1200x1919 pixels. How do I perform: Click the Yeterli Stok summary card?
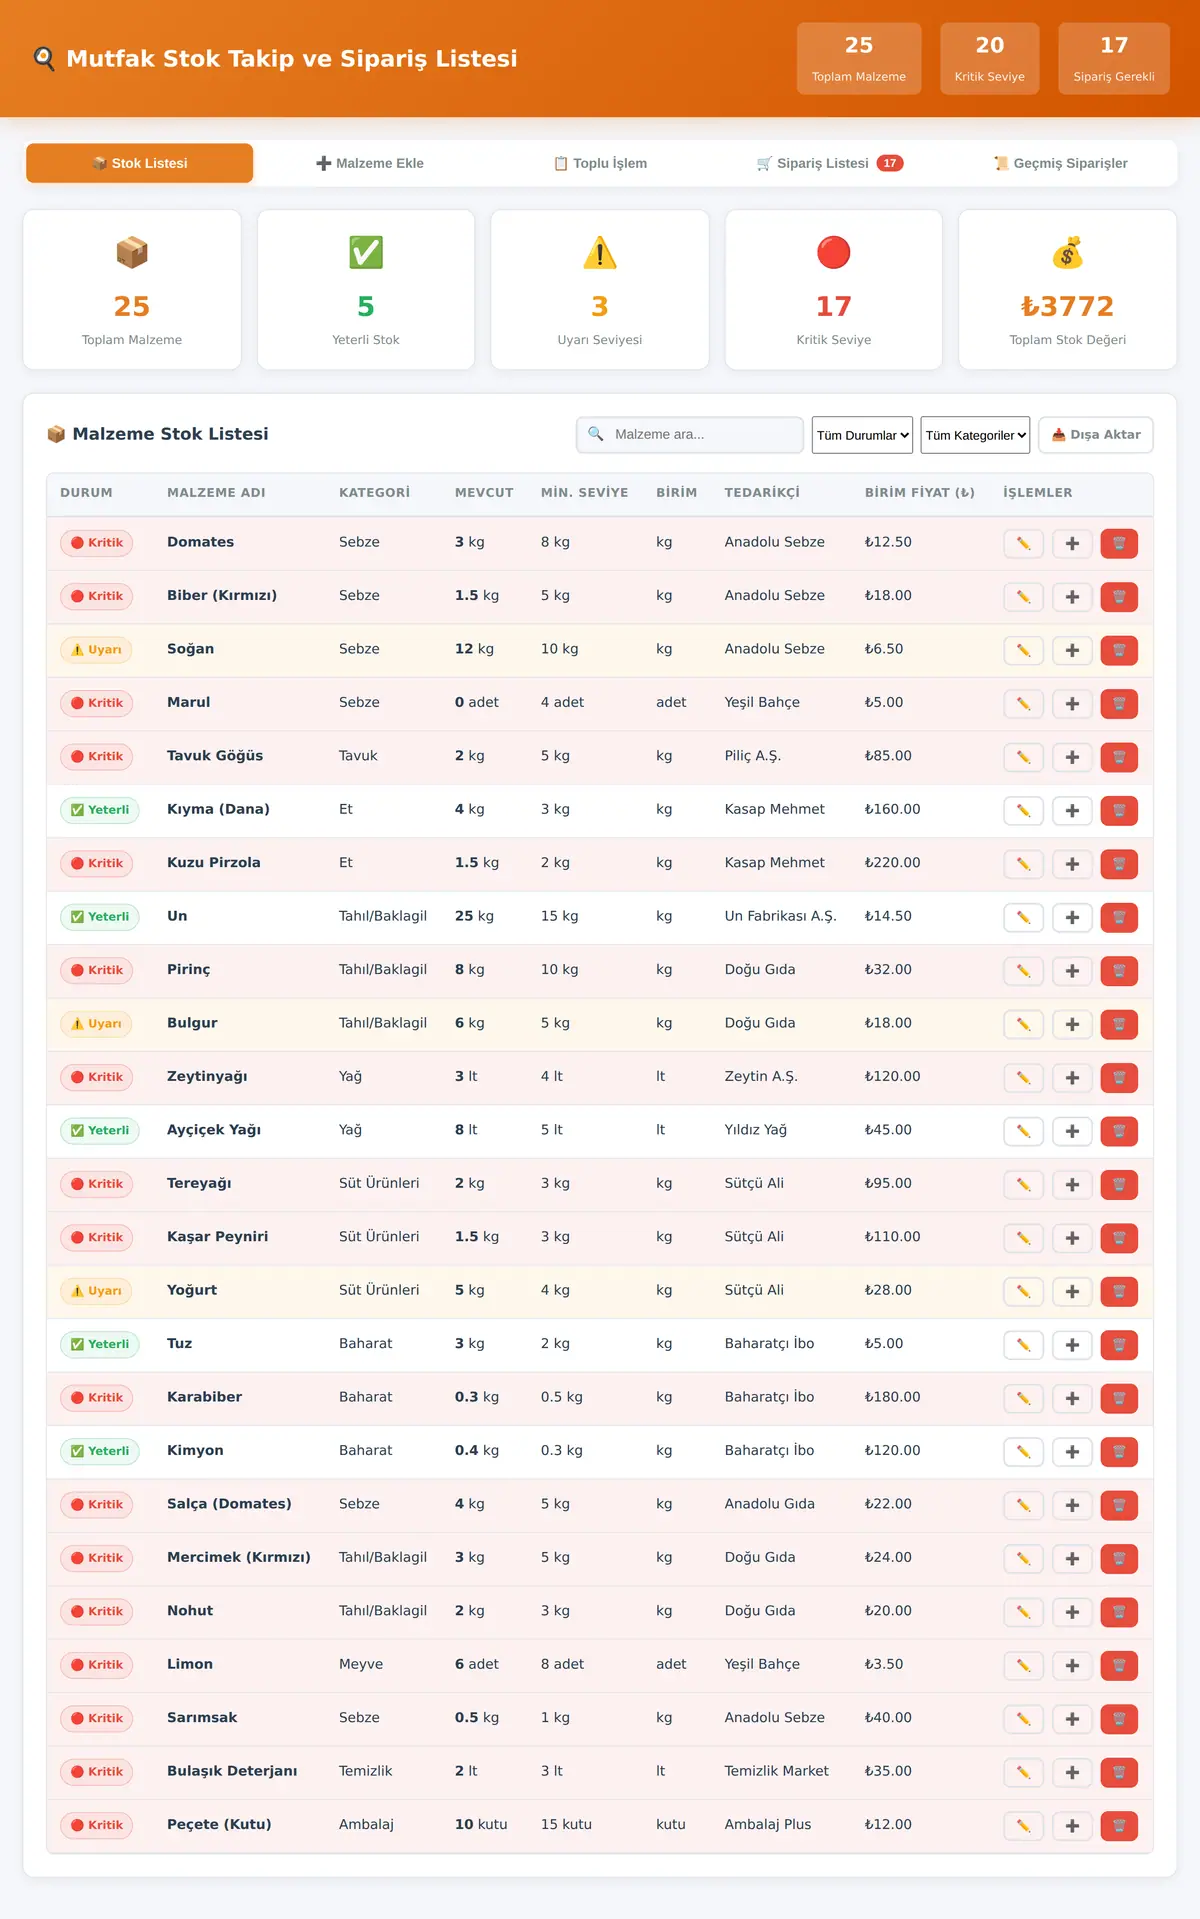[366, 290]
